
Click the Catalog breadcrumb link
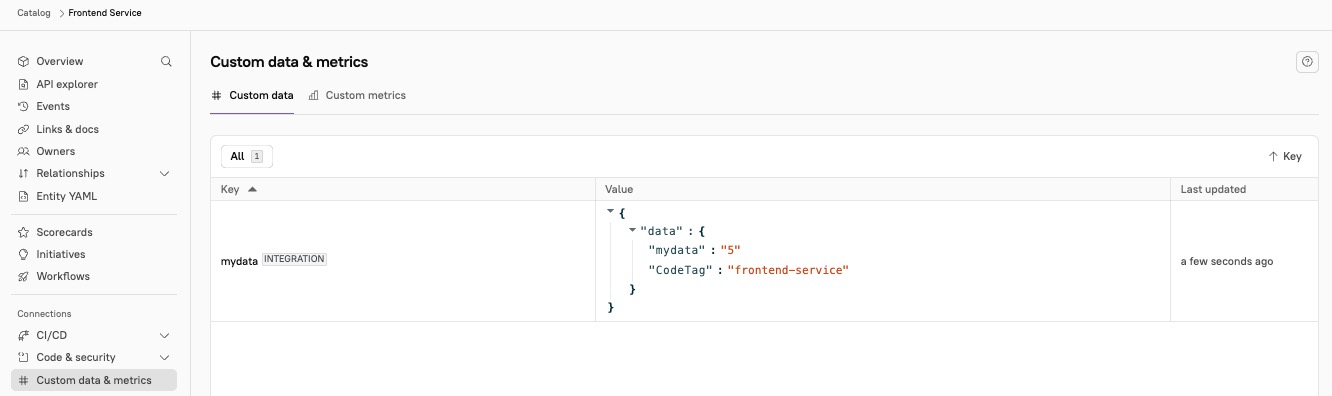34,13
